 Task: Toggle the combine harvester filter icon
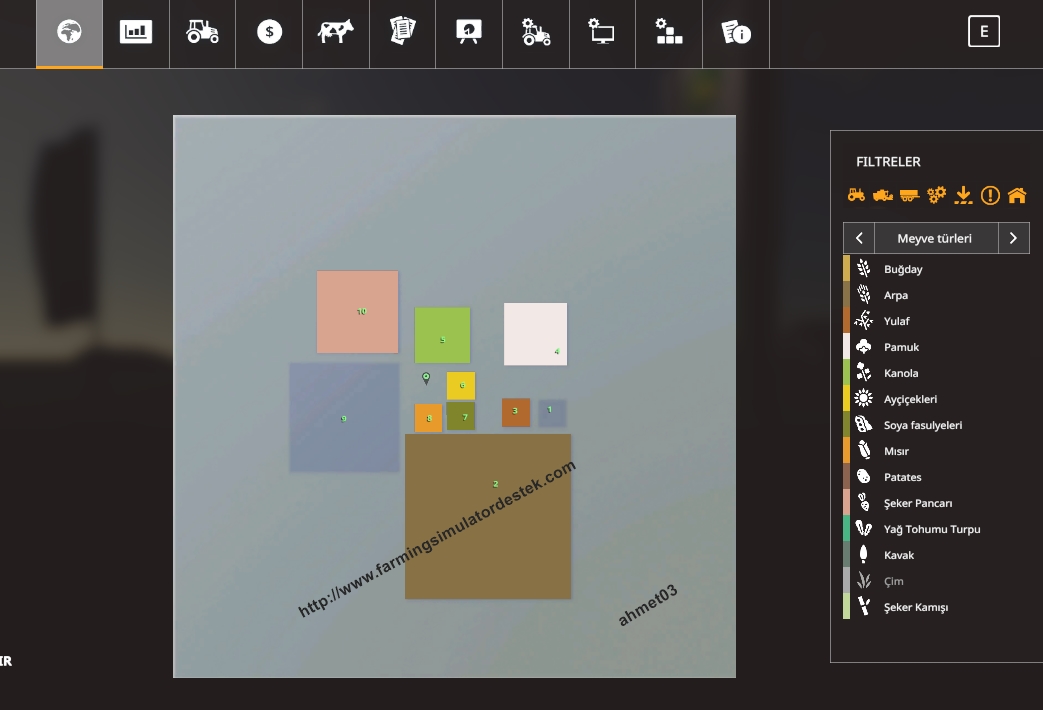coord(883,195)
